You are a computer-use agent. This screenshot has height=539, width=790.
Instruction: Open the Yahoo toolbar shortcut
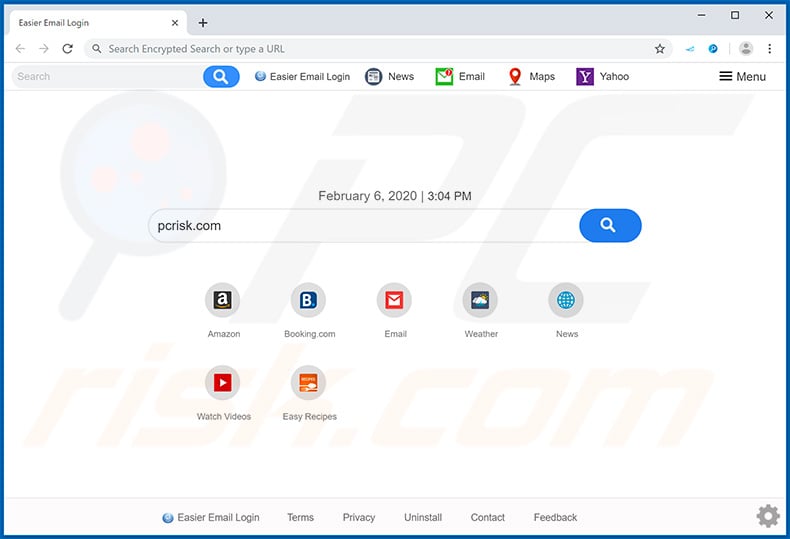point(603,77)
